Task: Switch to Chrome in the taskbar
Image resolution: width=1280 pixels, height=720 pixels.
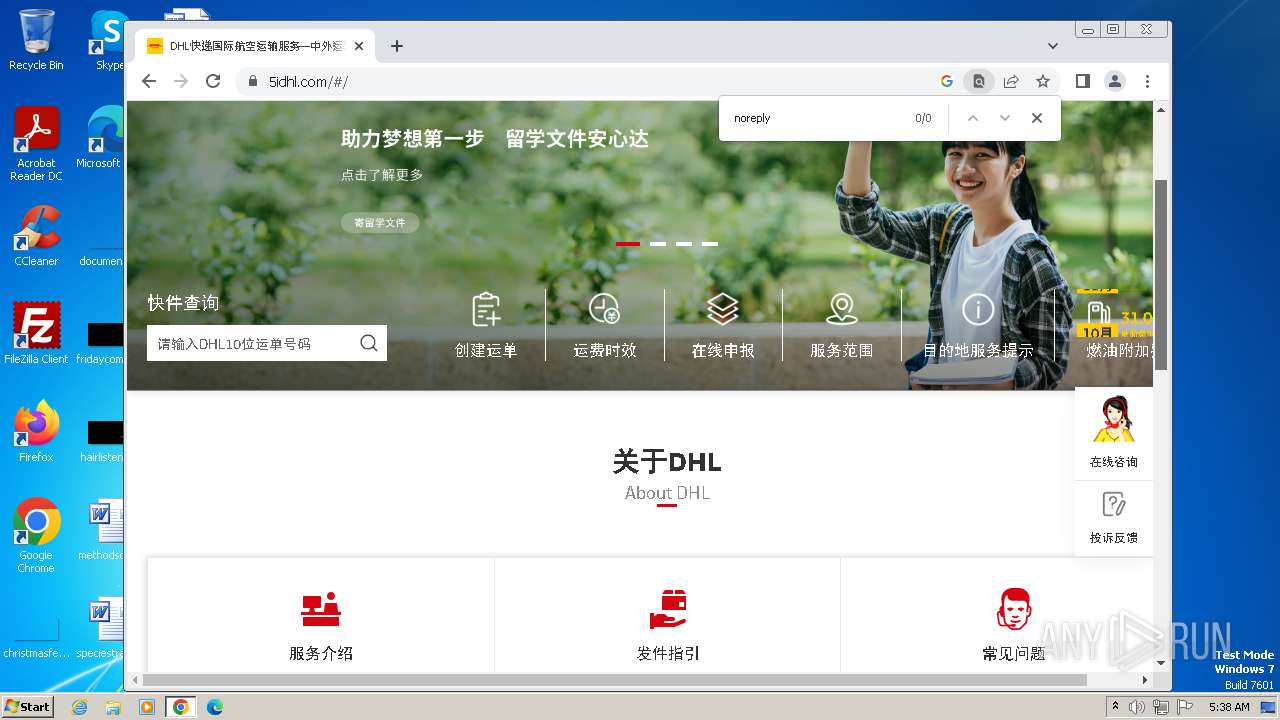Action: click(181, 707)
